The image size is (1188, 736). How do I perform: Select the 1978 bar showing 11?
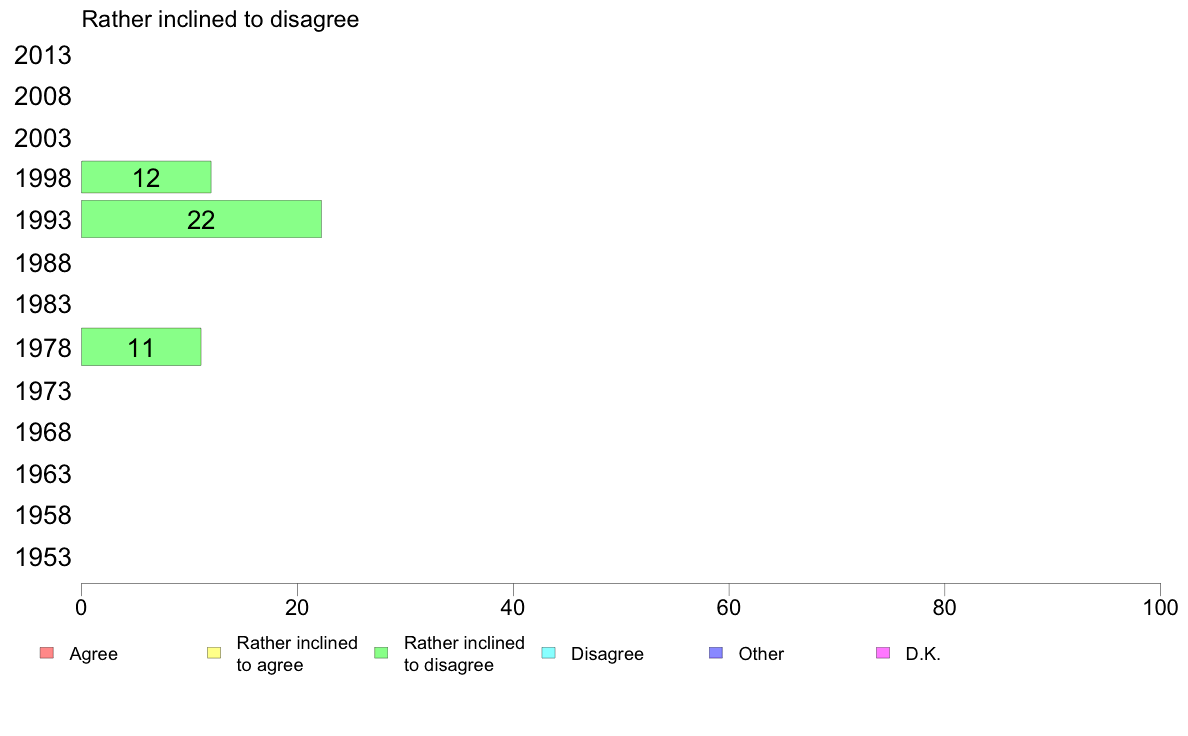141,347
